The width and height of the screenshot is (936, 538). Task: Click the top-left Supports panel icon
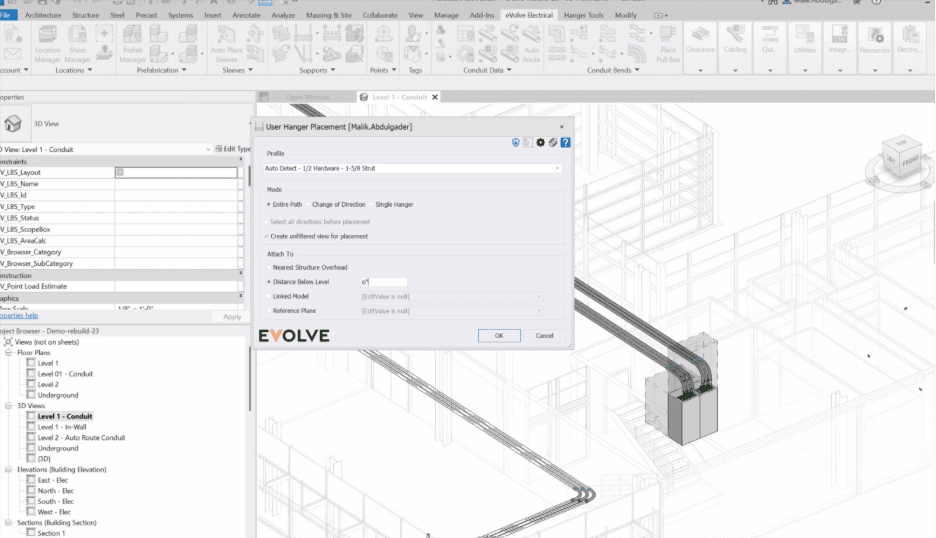[x=281, y=34]
